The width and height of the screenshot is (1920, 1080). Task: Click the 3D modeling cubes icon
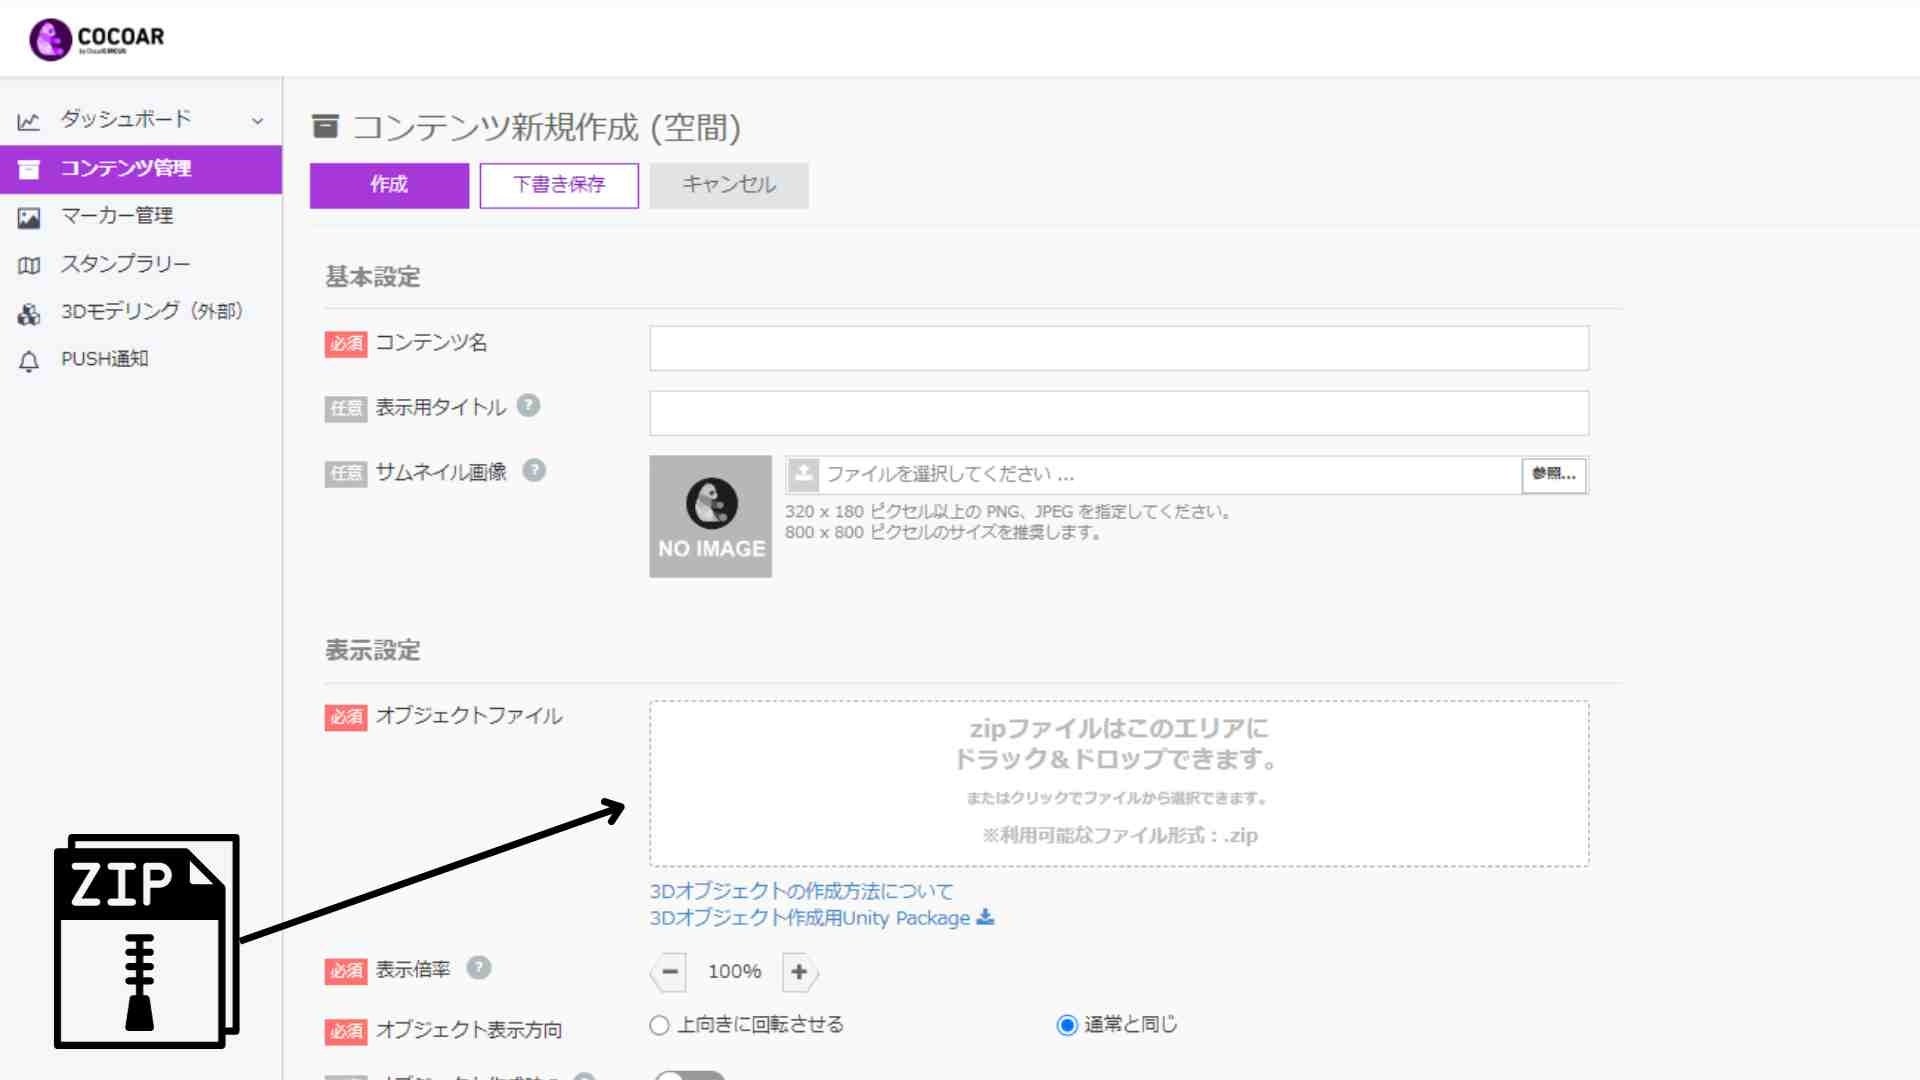[29, 314]
